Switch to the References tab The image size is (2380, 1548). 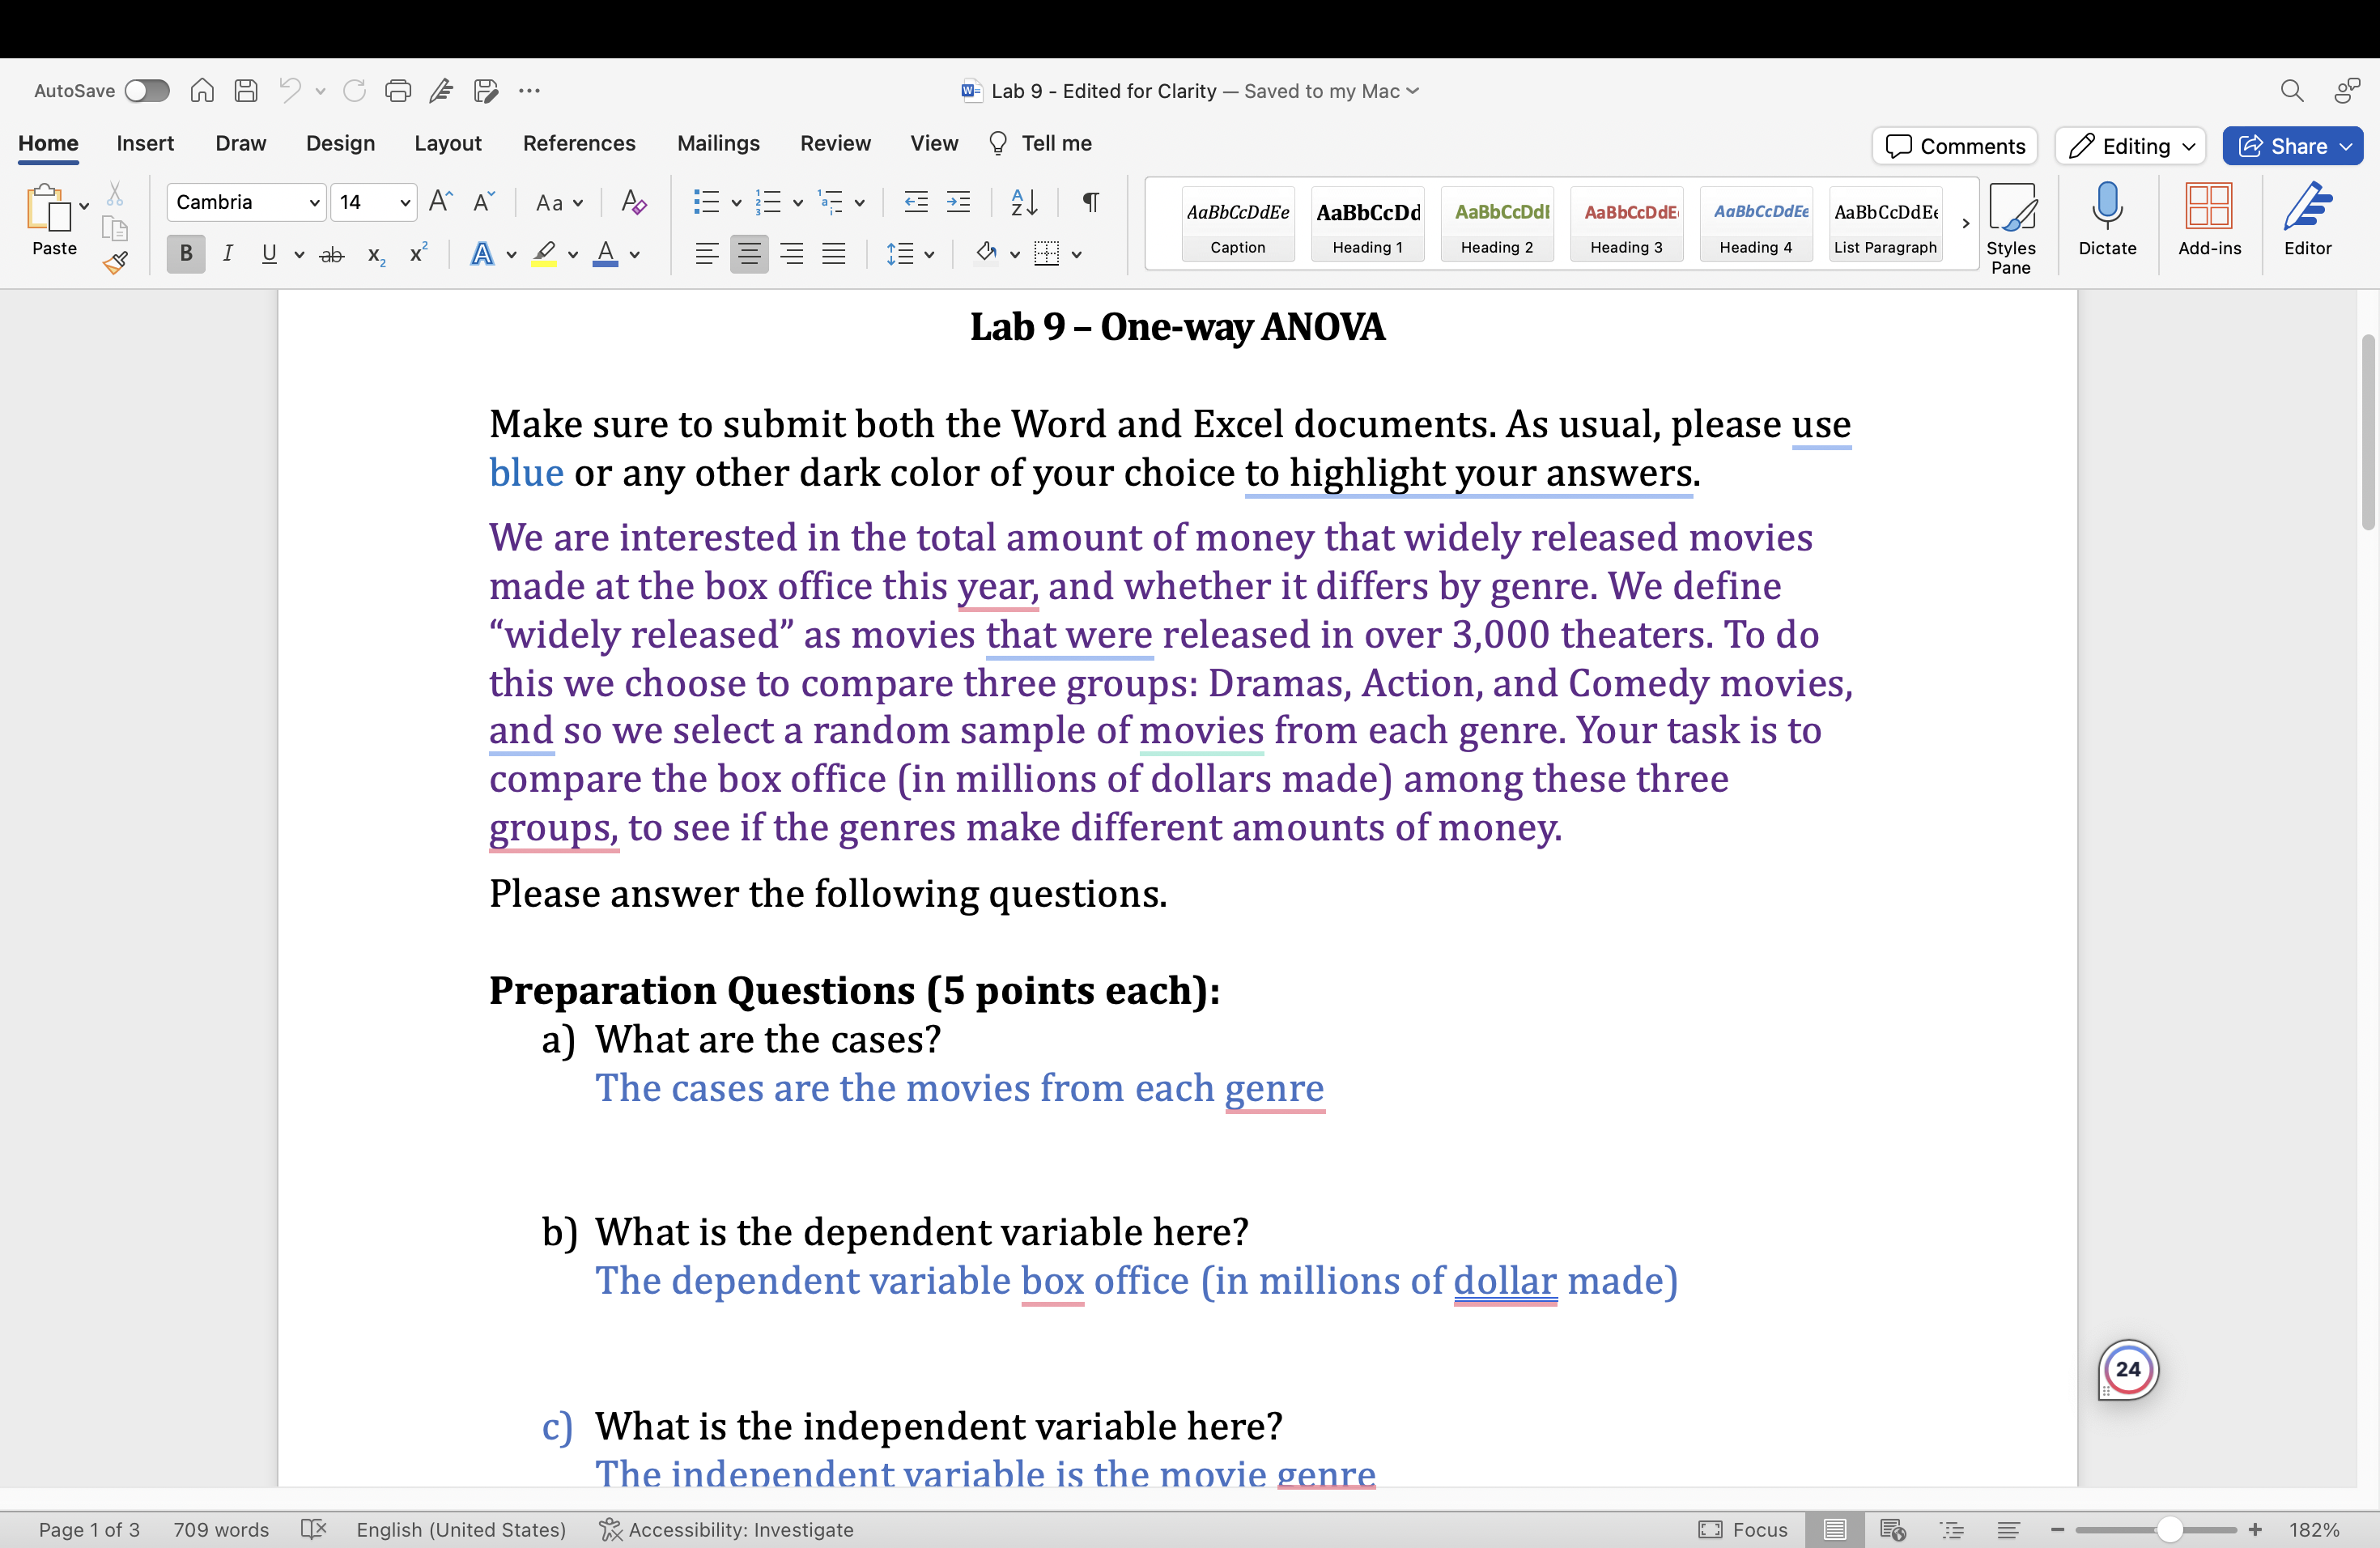coord(579,143)
